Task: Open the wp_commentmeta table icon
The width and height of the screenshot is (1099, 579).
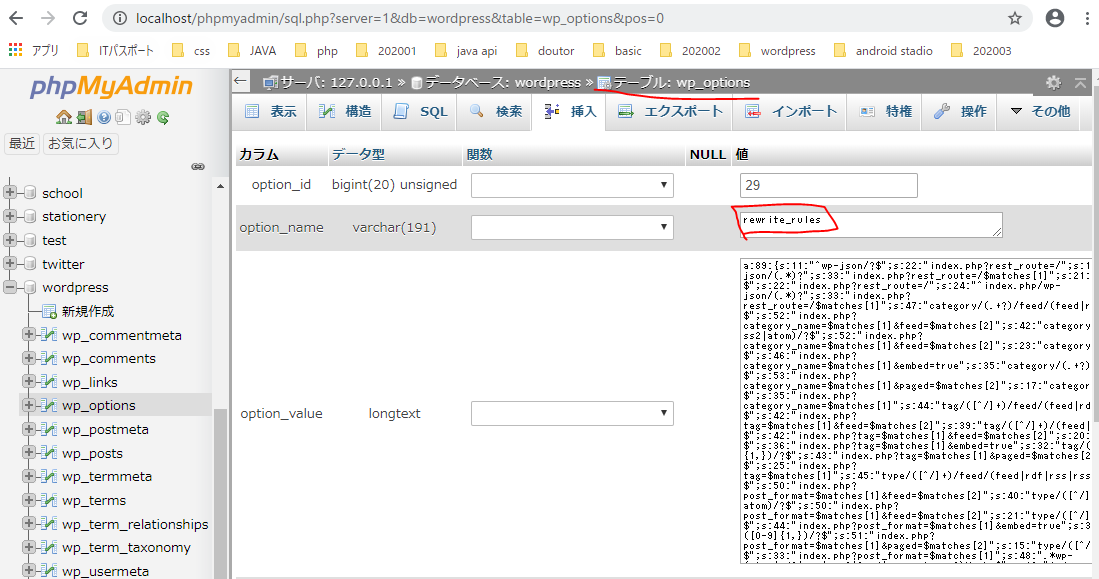Action: [49, 334]
